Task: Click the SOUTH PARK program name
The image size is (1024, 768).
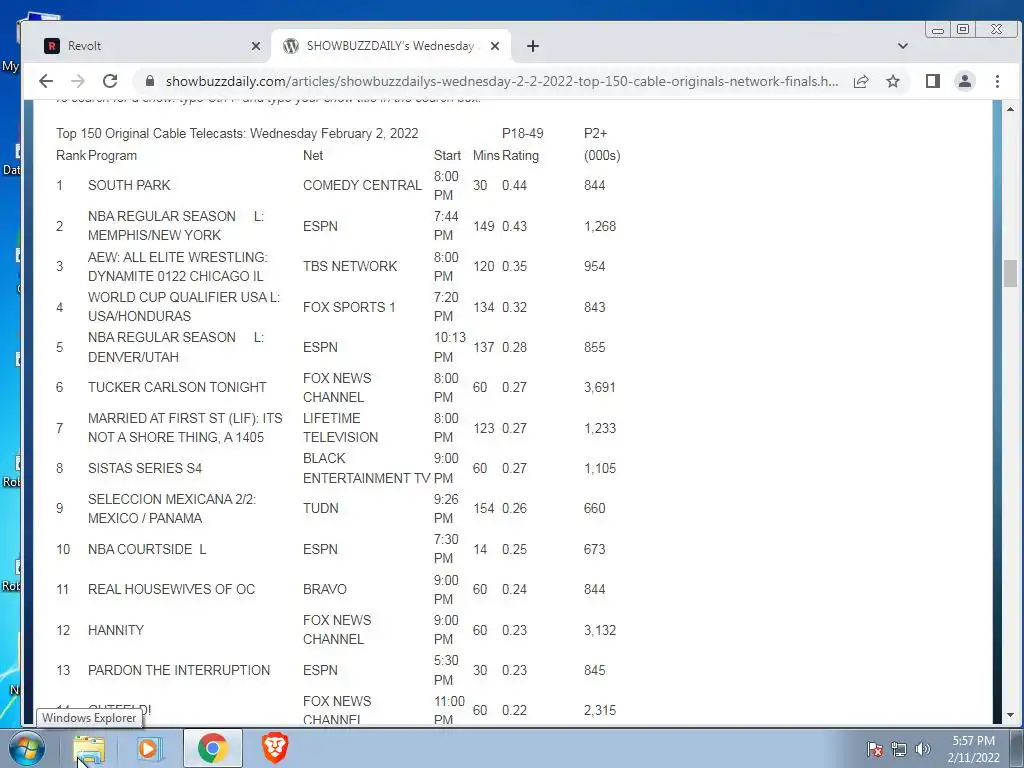Action: click(x=129, y=185)
